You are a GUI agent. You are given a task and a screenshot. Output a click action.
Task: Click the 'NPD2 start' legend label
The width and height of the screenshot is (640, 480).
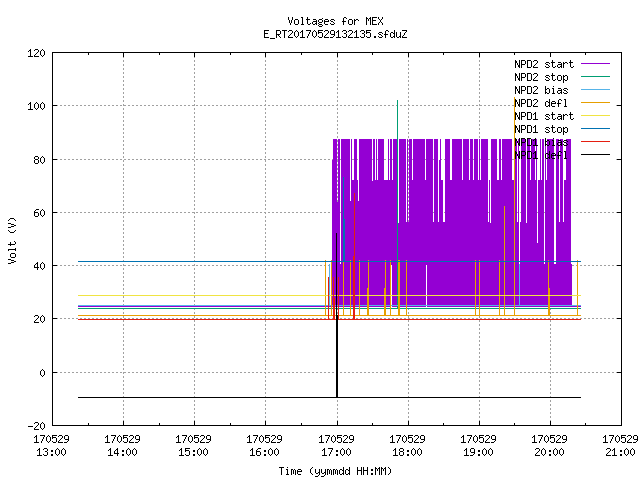click(x=544, y=64)
